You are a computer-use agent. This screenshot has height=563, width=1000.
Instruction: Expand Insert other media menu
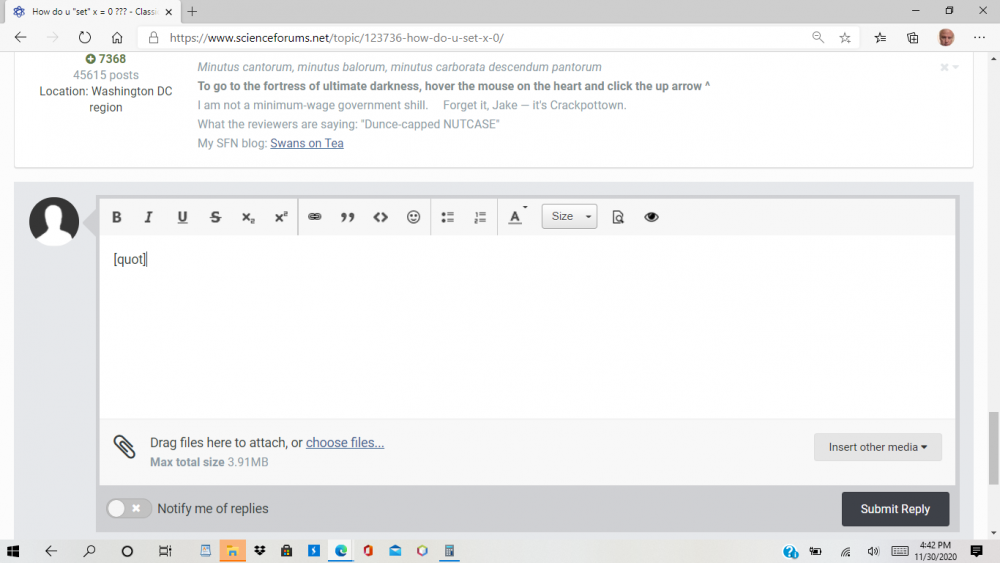(x=877, y=447)
